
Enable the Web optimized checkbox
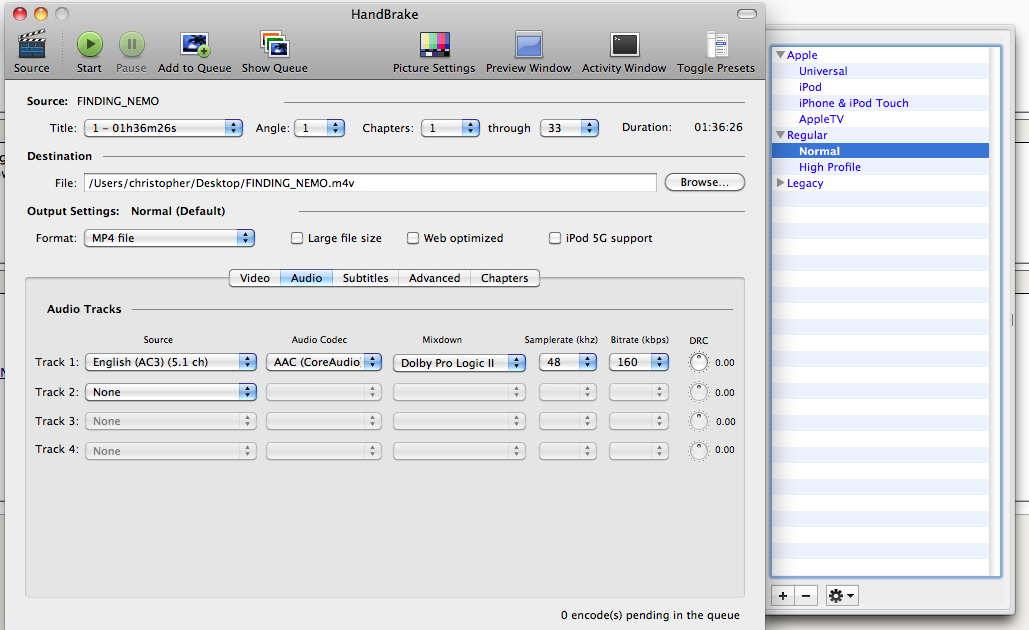(413, 238)
